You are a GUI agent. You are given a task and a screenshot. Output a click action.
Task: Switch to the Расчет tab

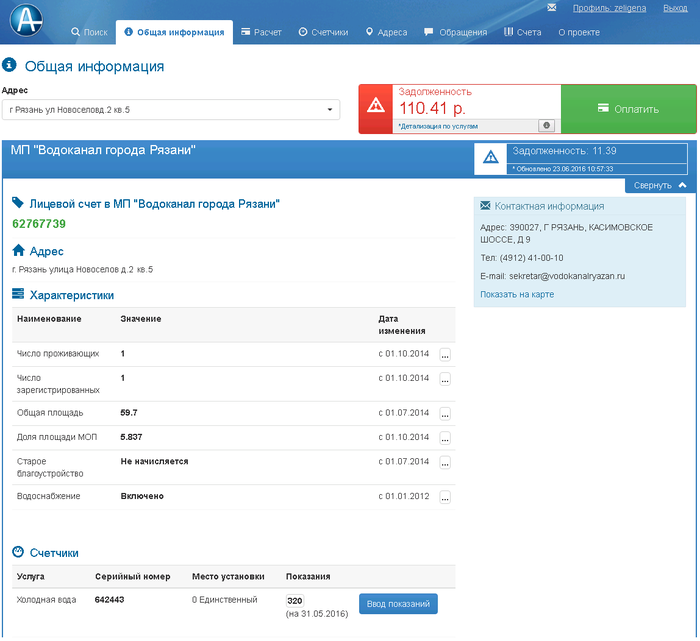point(261,32)
